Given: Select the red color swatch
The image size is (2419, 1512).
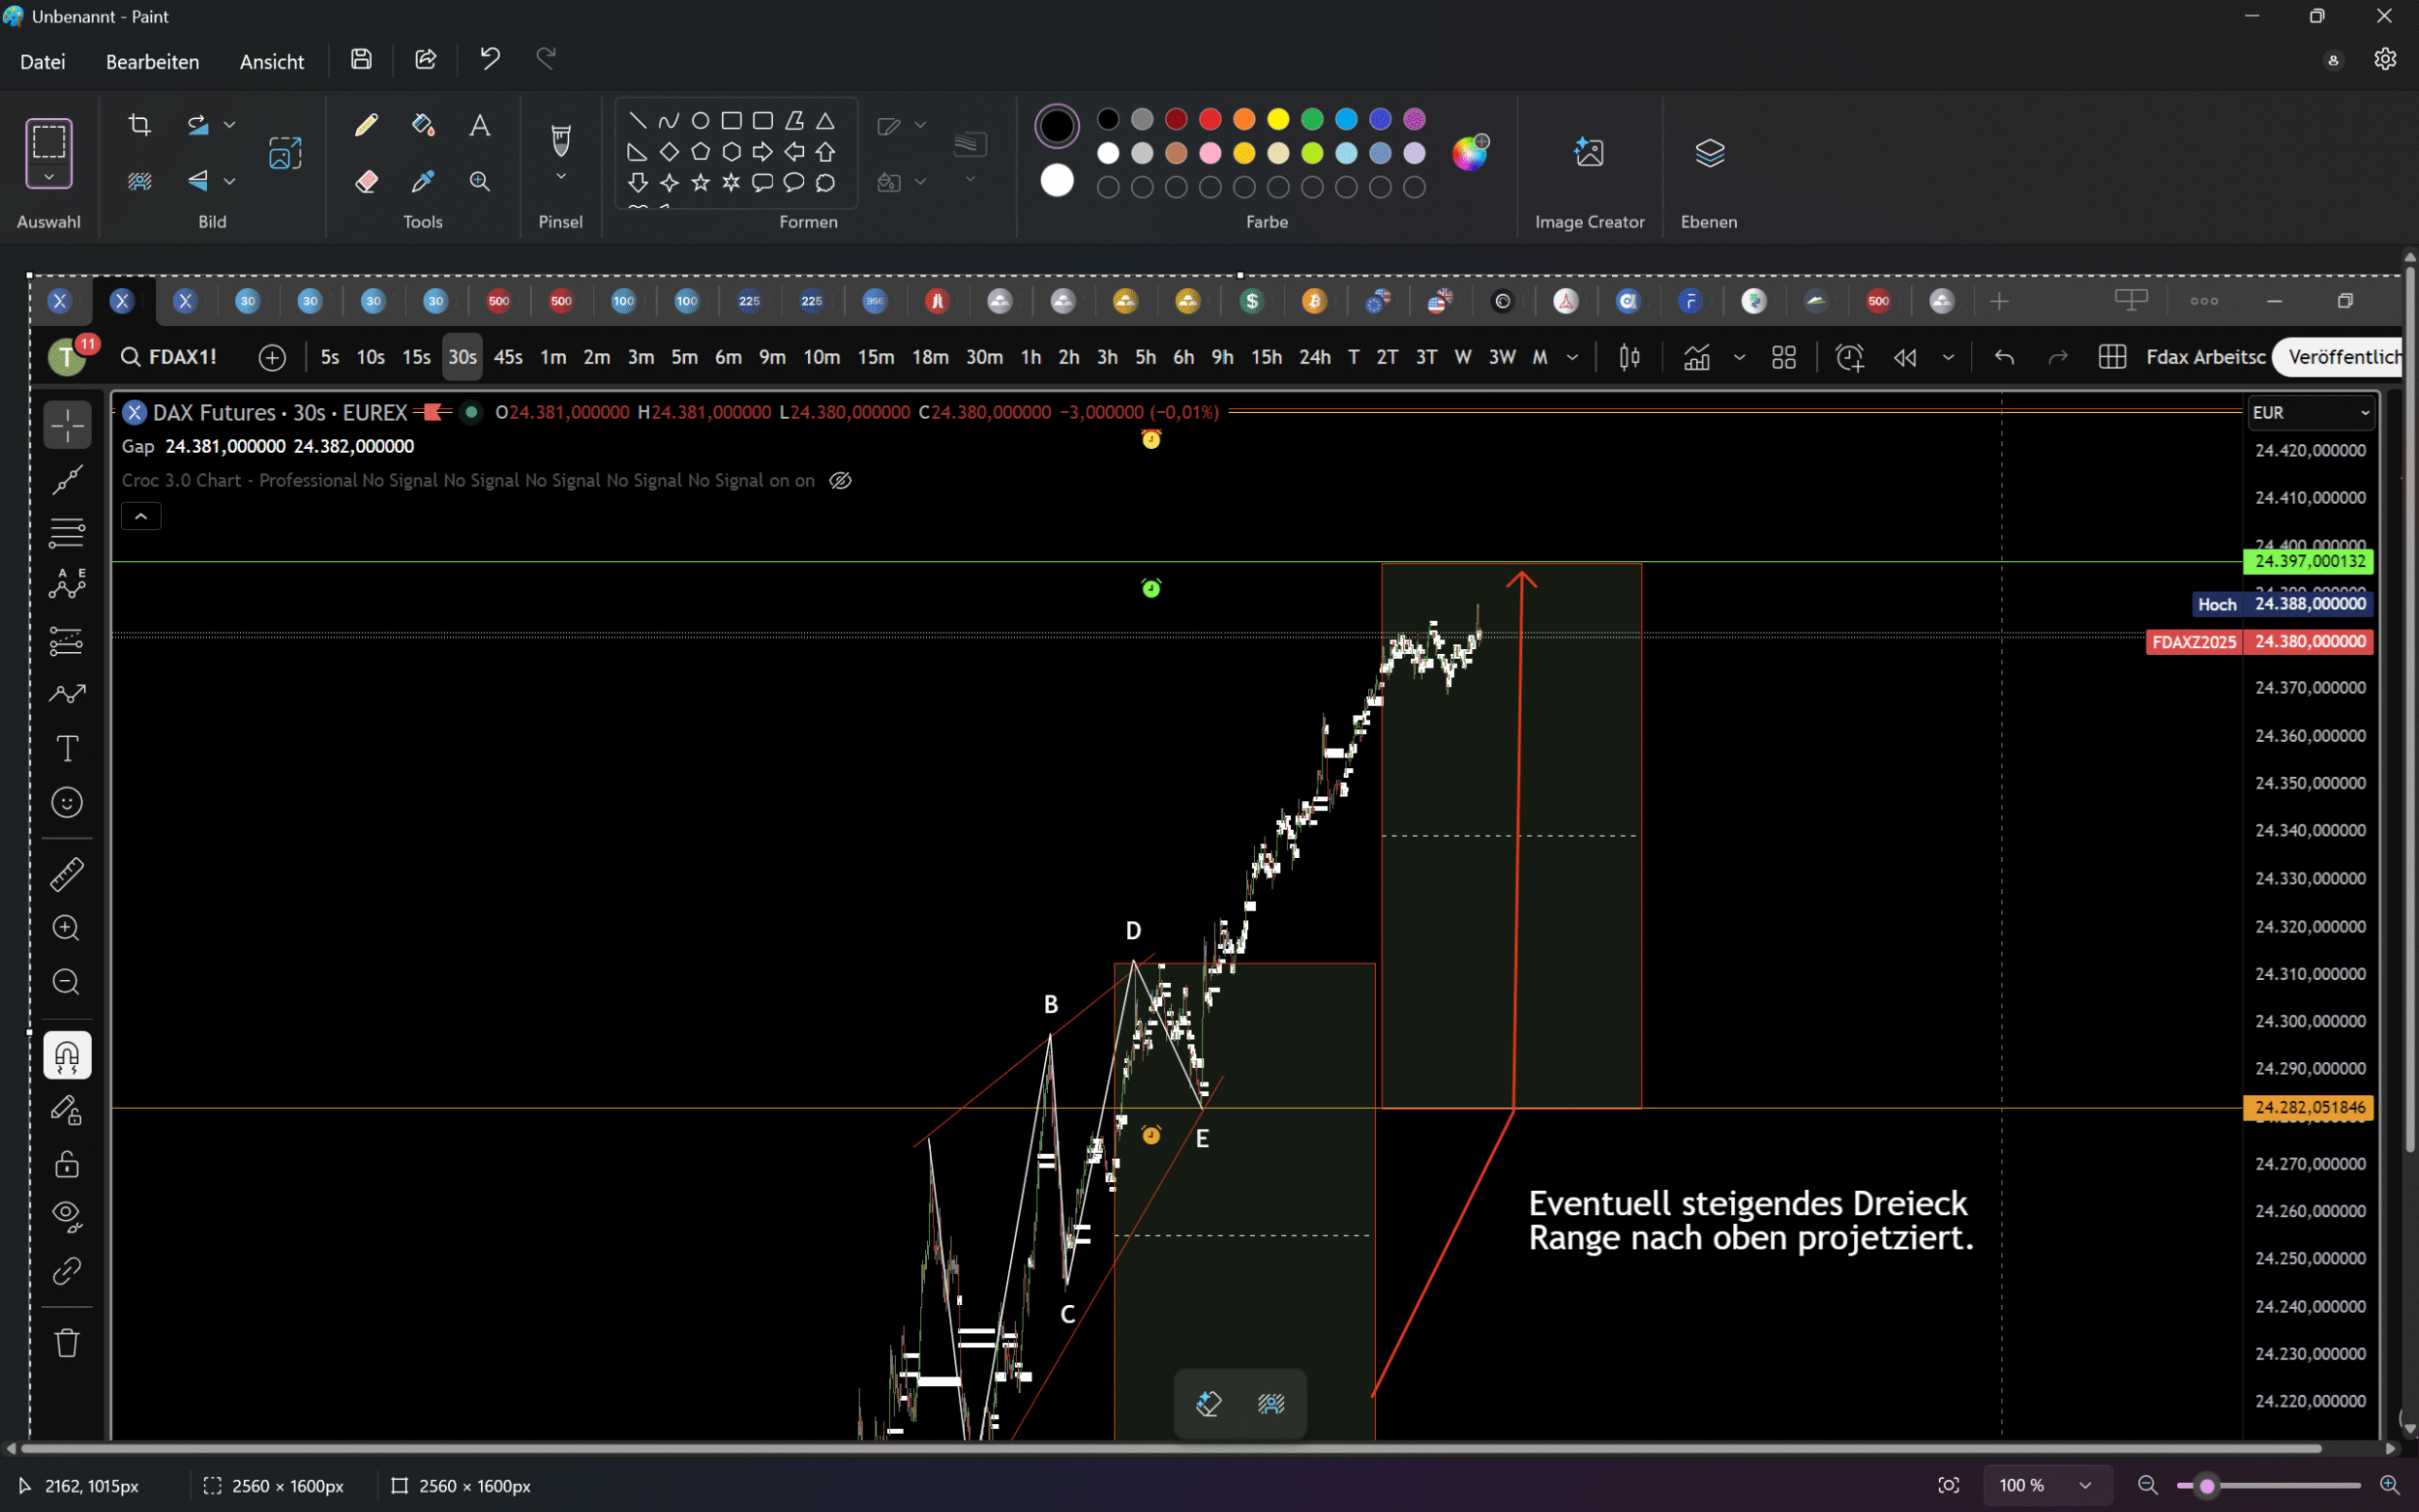Looking at the screenshot, I should (x=1210, y=119).
